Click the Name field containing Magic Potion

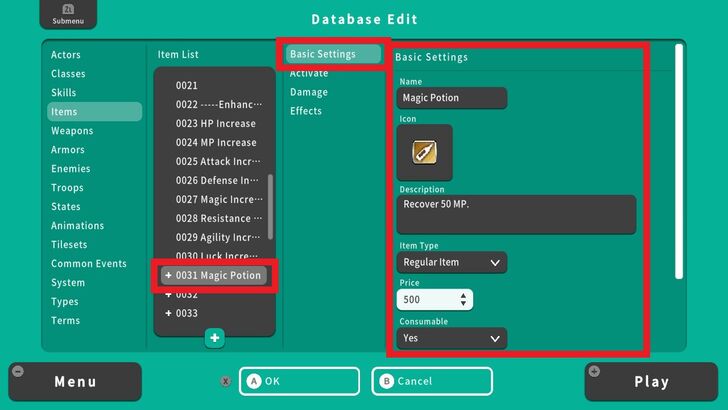[x=451, y=98]
